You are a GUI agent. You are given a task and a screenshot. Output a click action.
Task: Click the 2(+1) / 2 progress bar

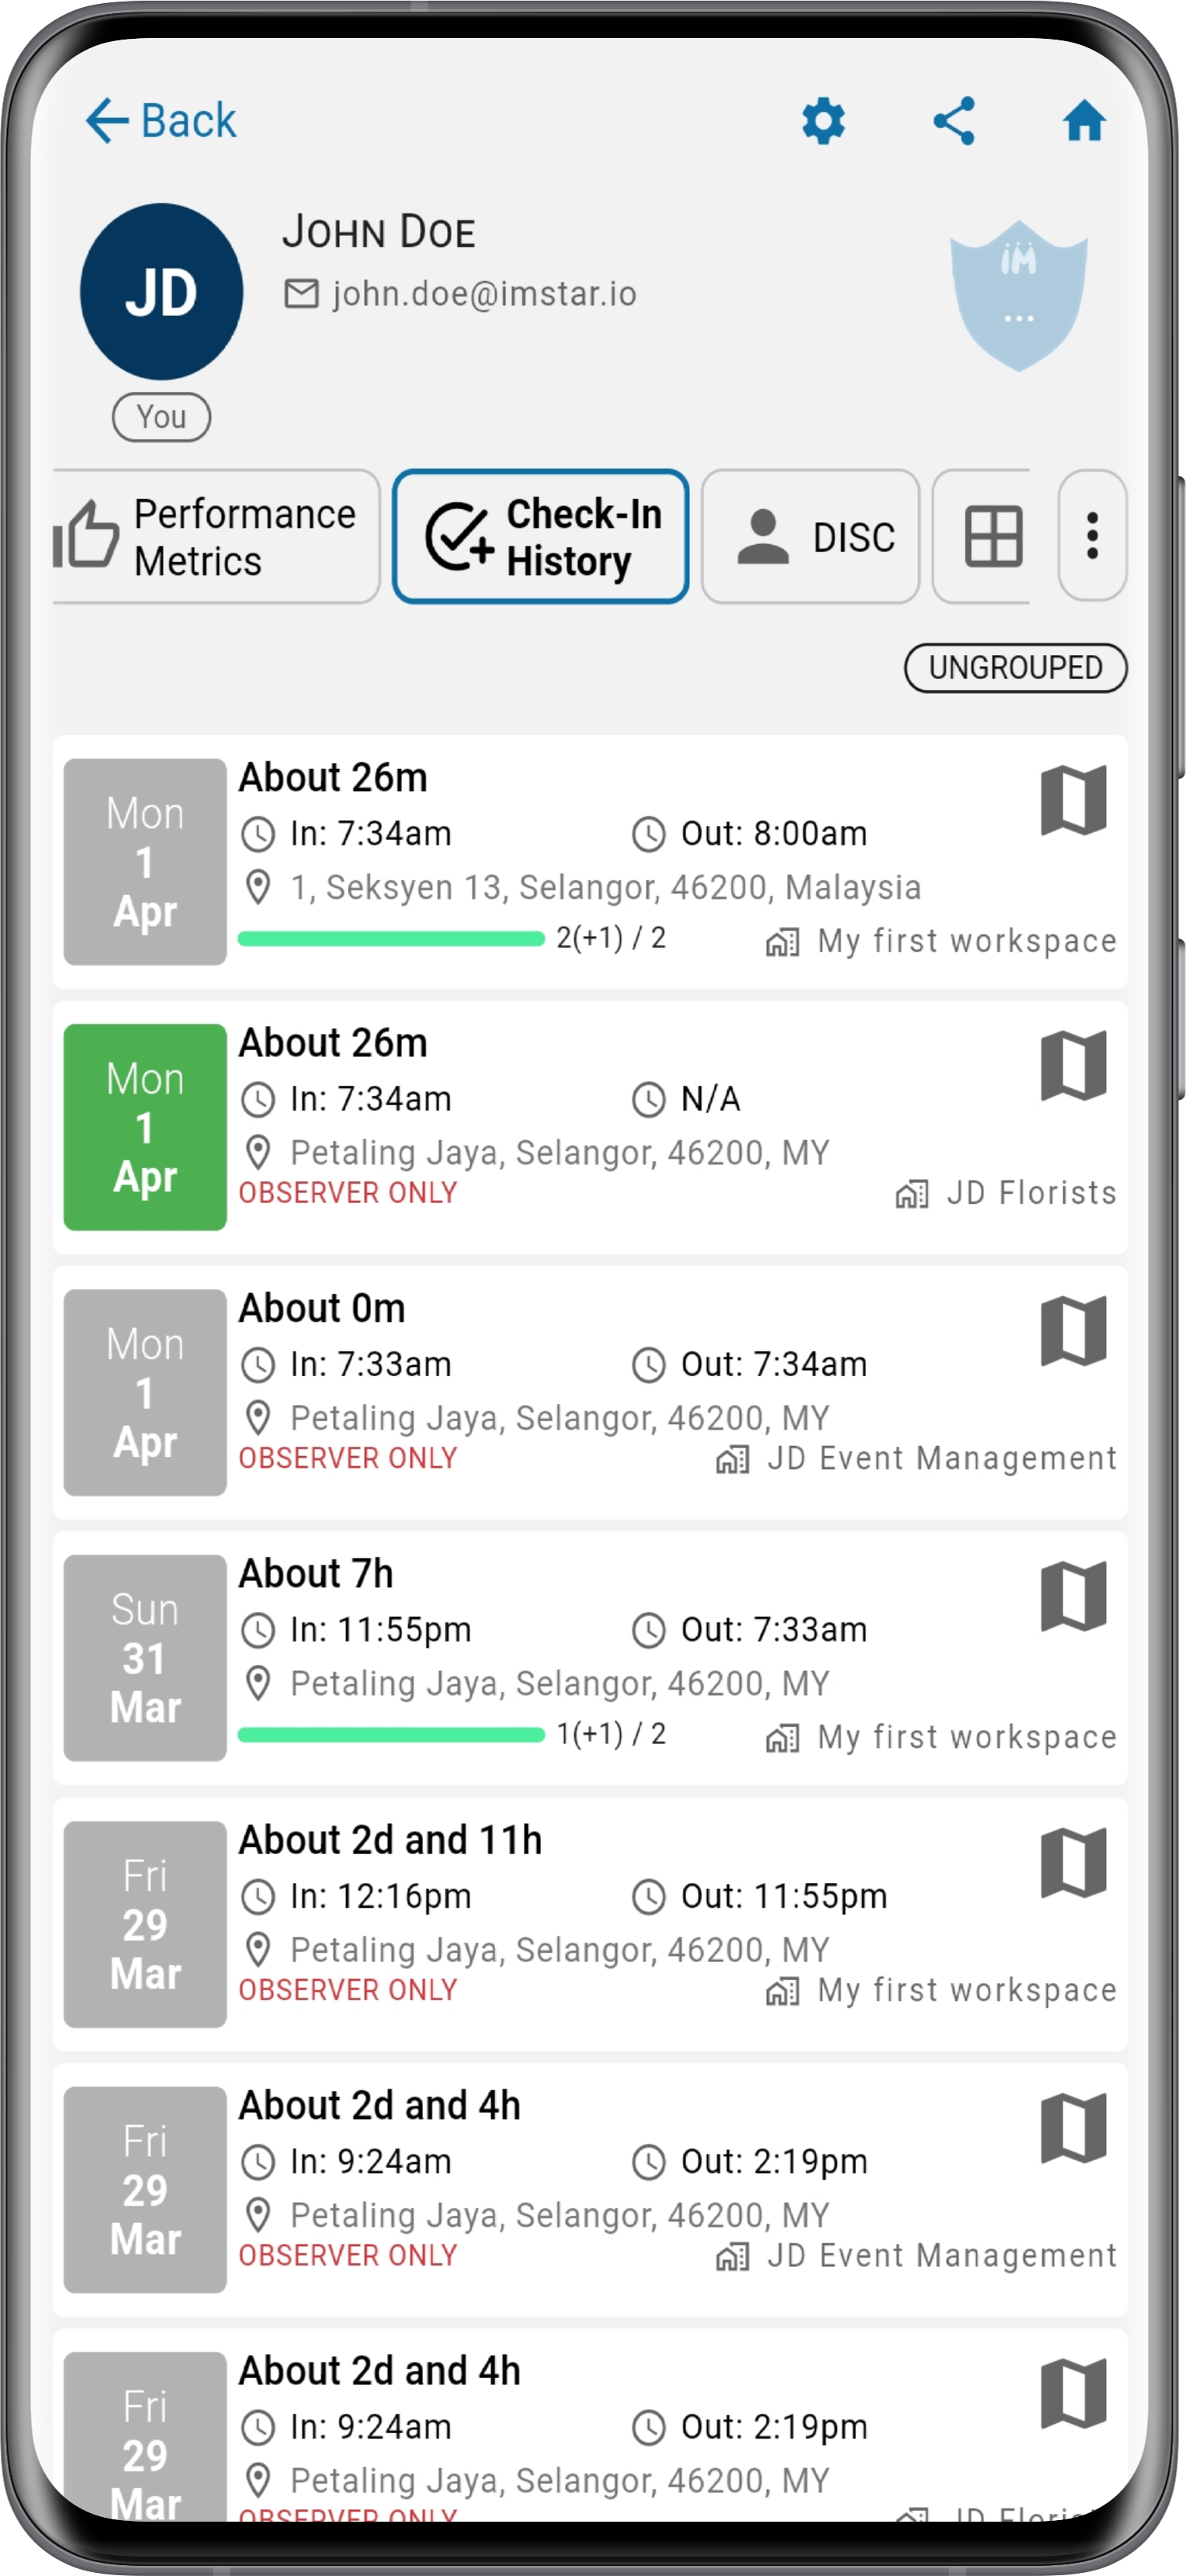[x=391, y=938]
